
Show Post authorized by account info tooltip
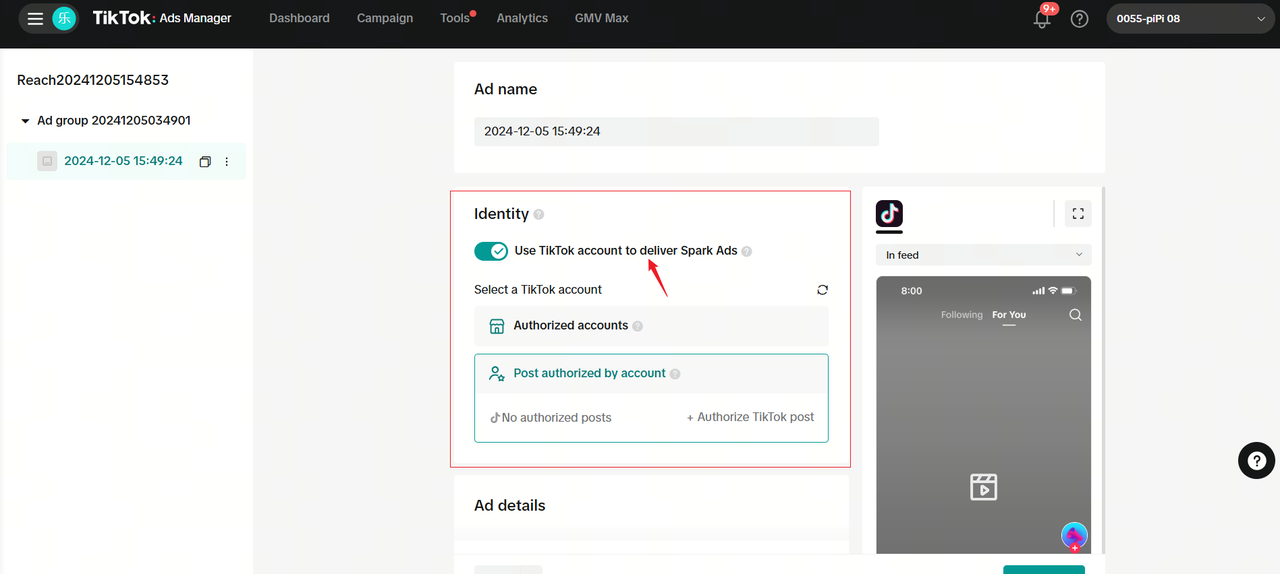click(x=675, y=374)
